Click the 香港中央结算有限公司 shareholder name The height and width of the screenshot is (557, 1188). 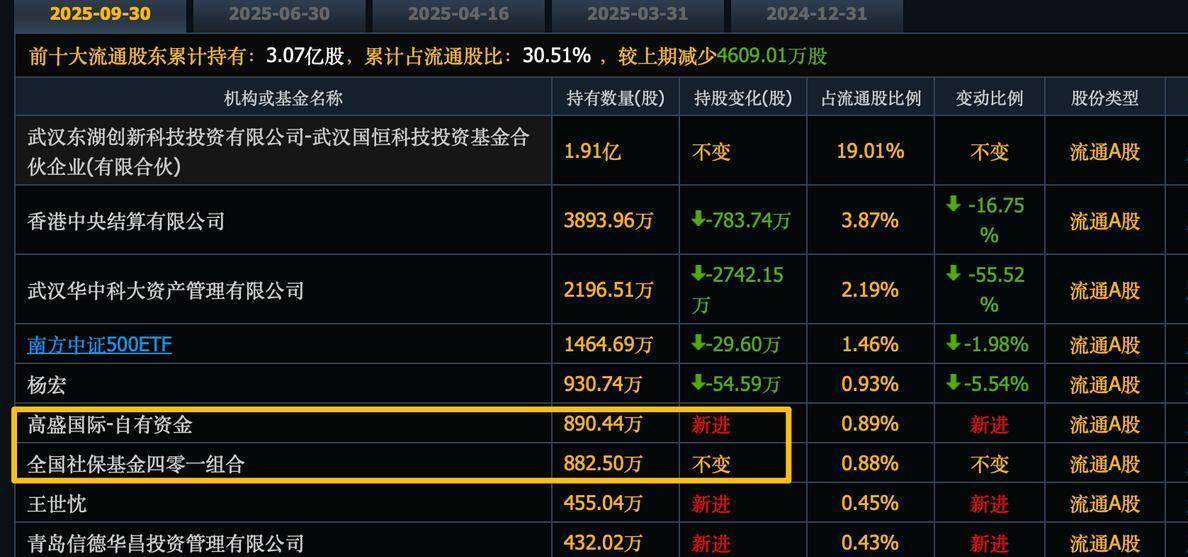126,221
